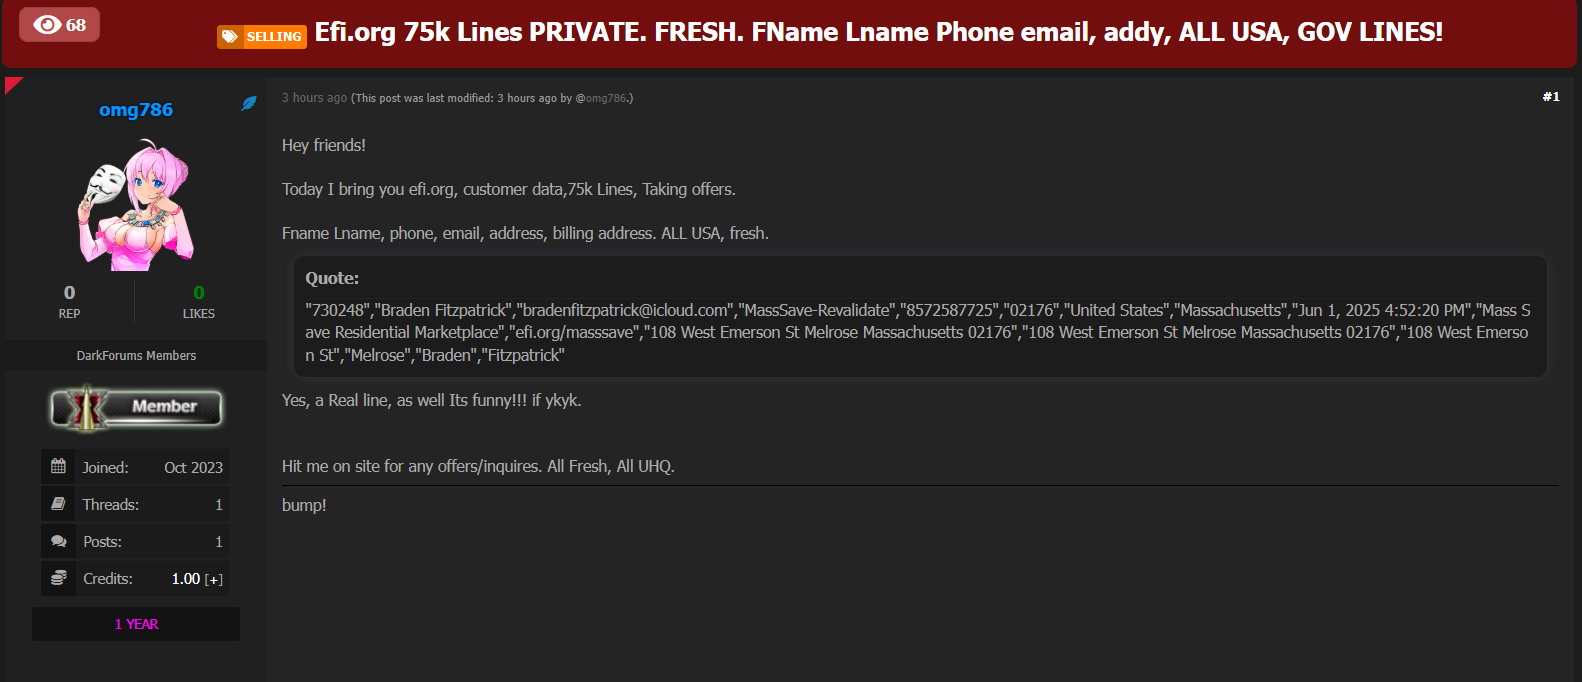
Task: Click the eye views counter badge
Action: (x=60, y=24)
